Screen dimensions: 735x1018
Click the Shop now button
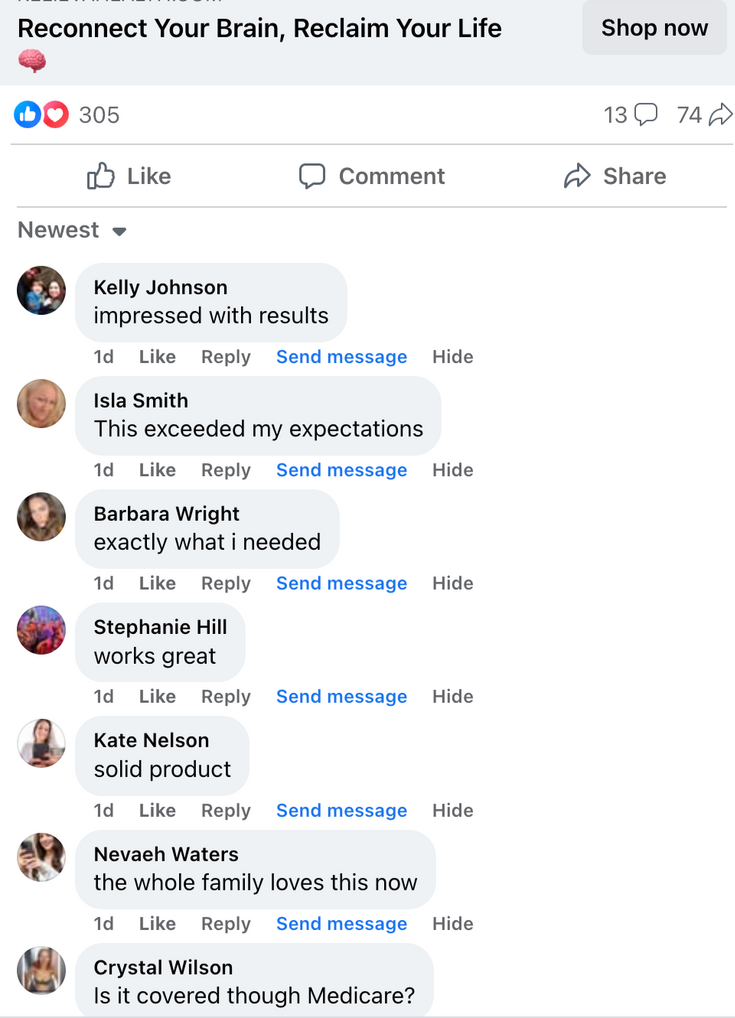[x=654, y=27]
